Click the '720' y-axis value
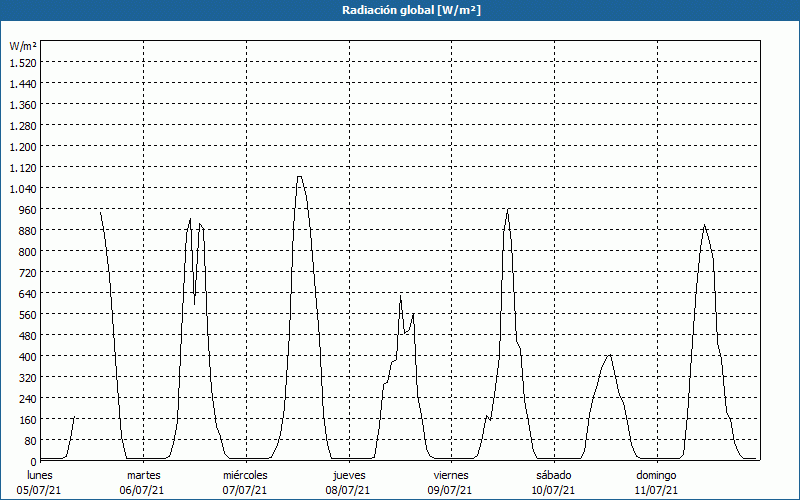The image size is (800, 500). (27, 273)
